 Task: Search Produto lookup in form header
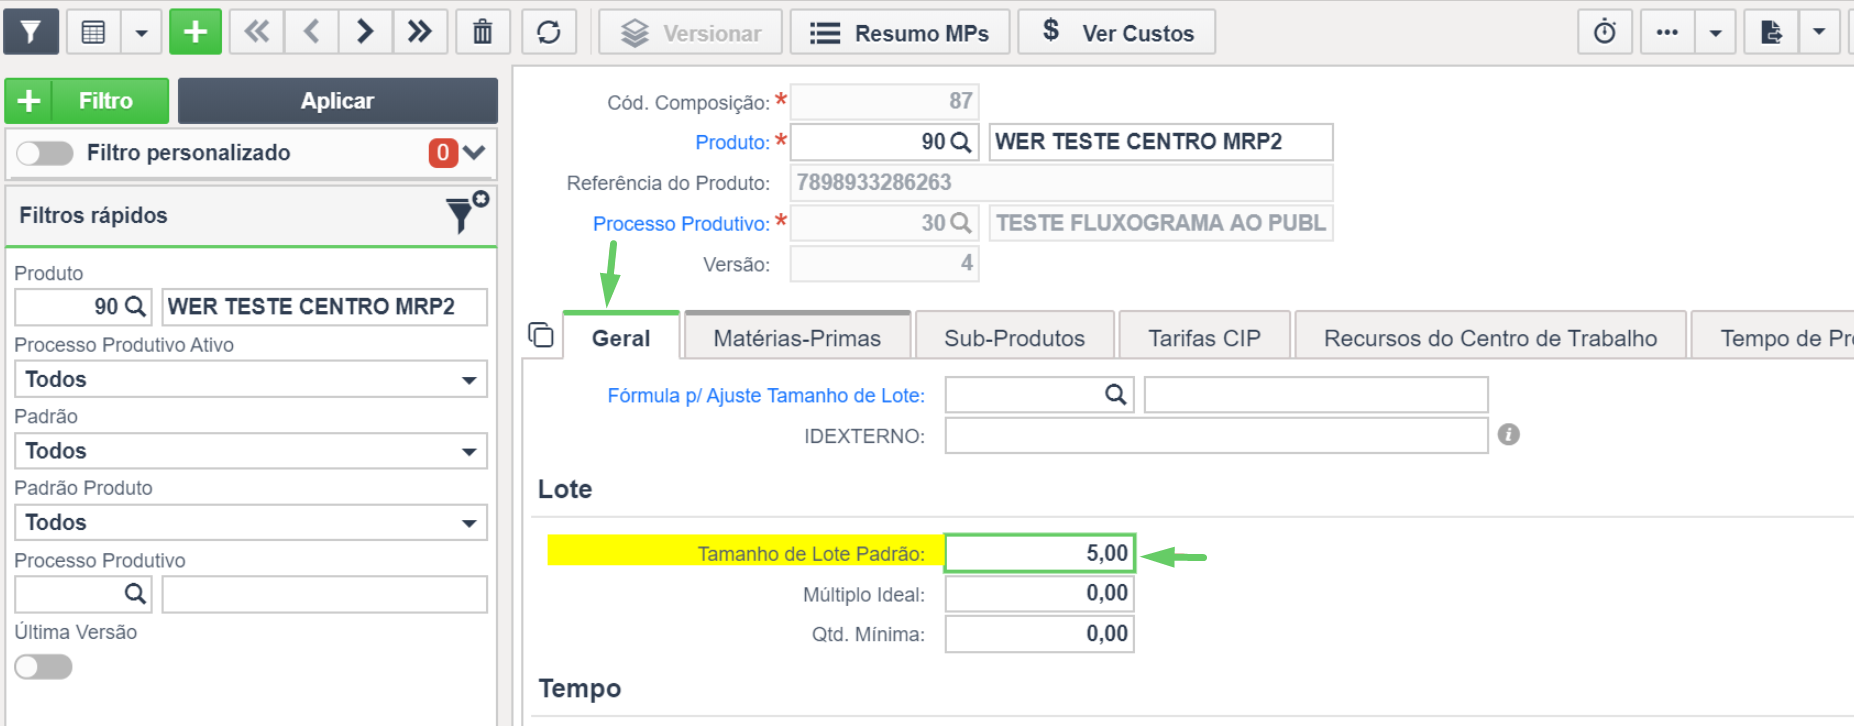coord(960,142)
